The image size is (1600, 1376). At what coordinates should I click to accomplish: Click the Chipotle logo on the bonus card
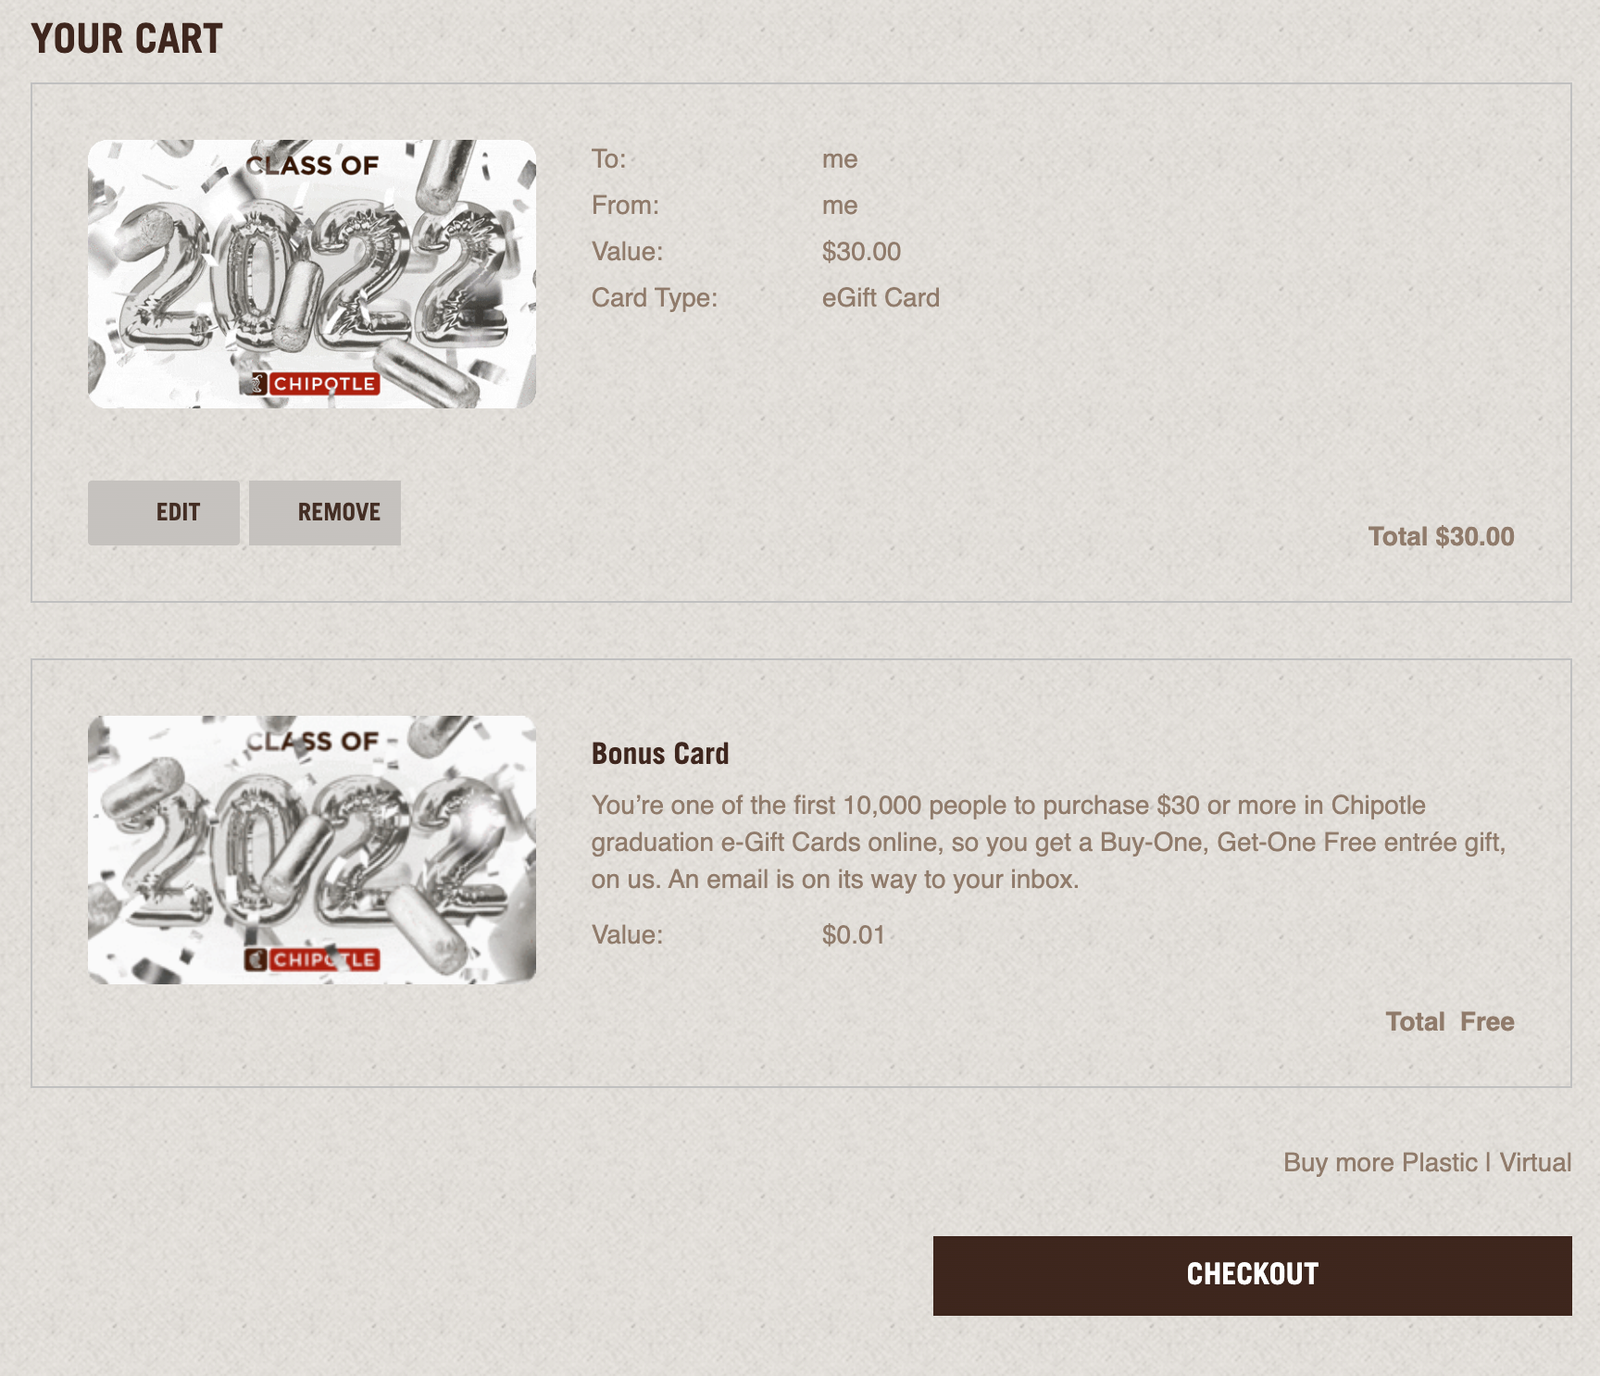312,960
